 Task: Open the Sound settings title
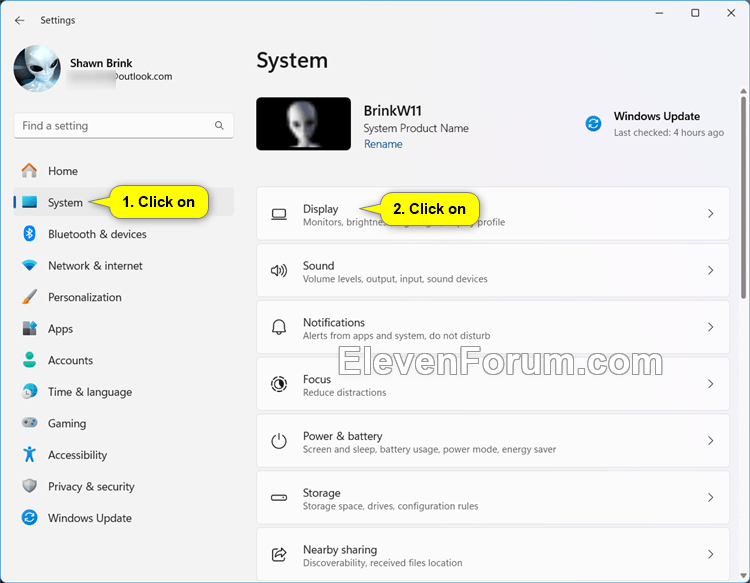pyautogui.click(x=319, y=265)
